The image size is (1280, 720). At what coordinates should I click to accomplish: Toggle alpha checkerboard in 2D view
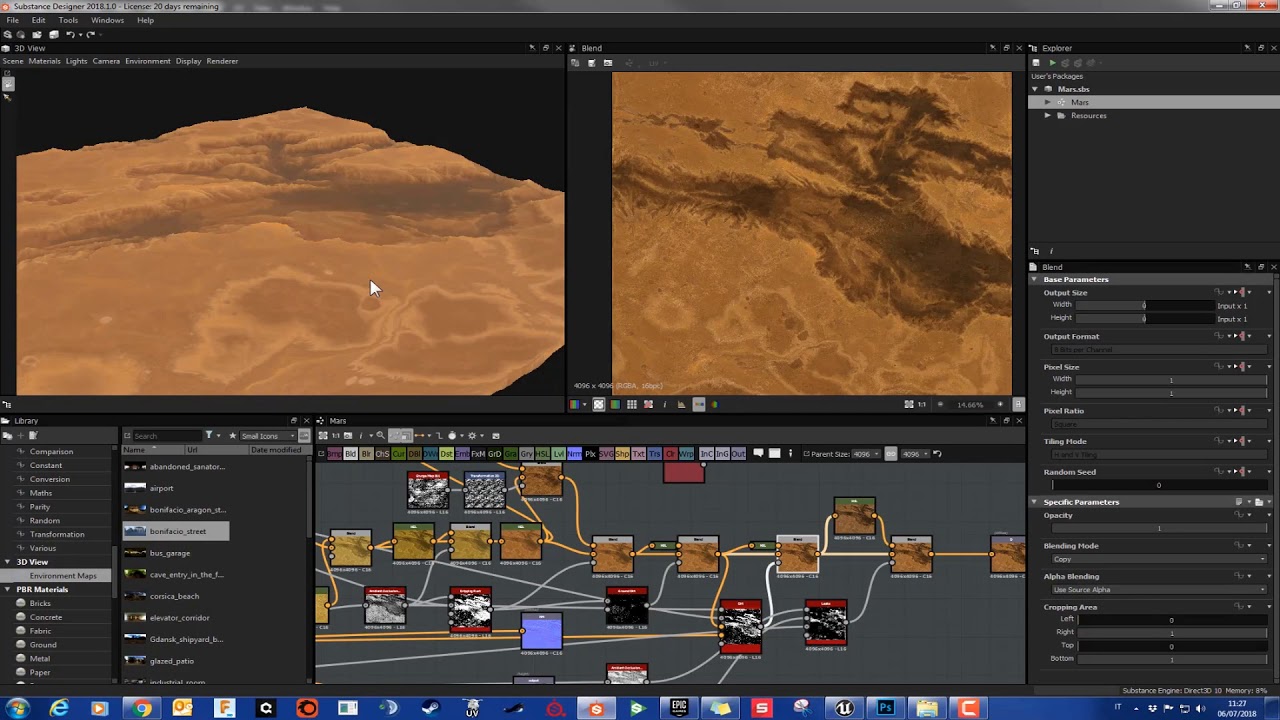pyautogui.click(x=598, y=404)
